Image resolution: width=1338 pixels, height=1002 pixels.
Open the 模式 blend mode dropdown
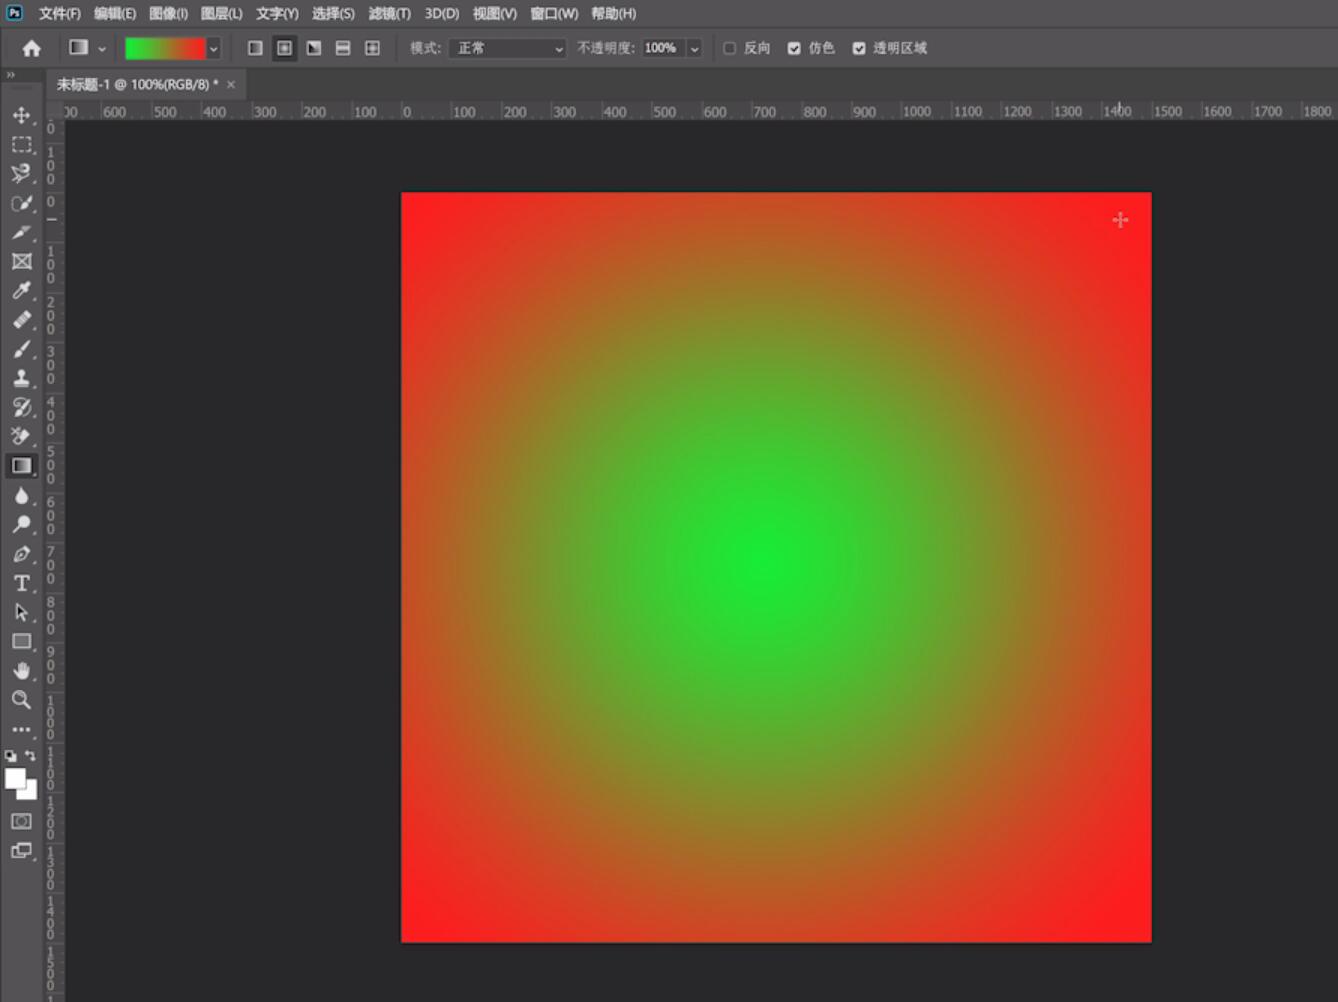pos(507,48)
